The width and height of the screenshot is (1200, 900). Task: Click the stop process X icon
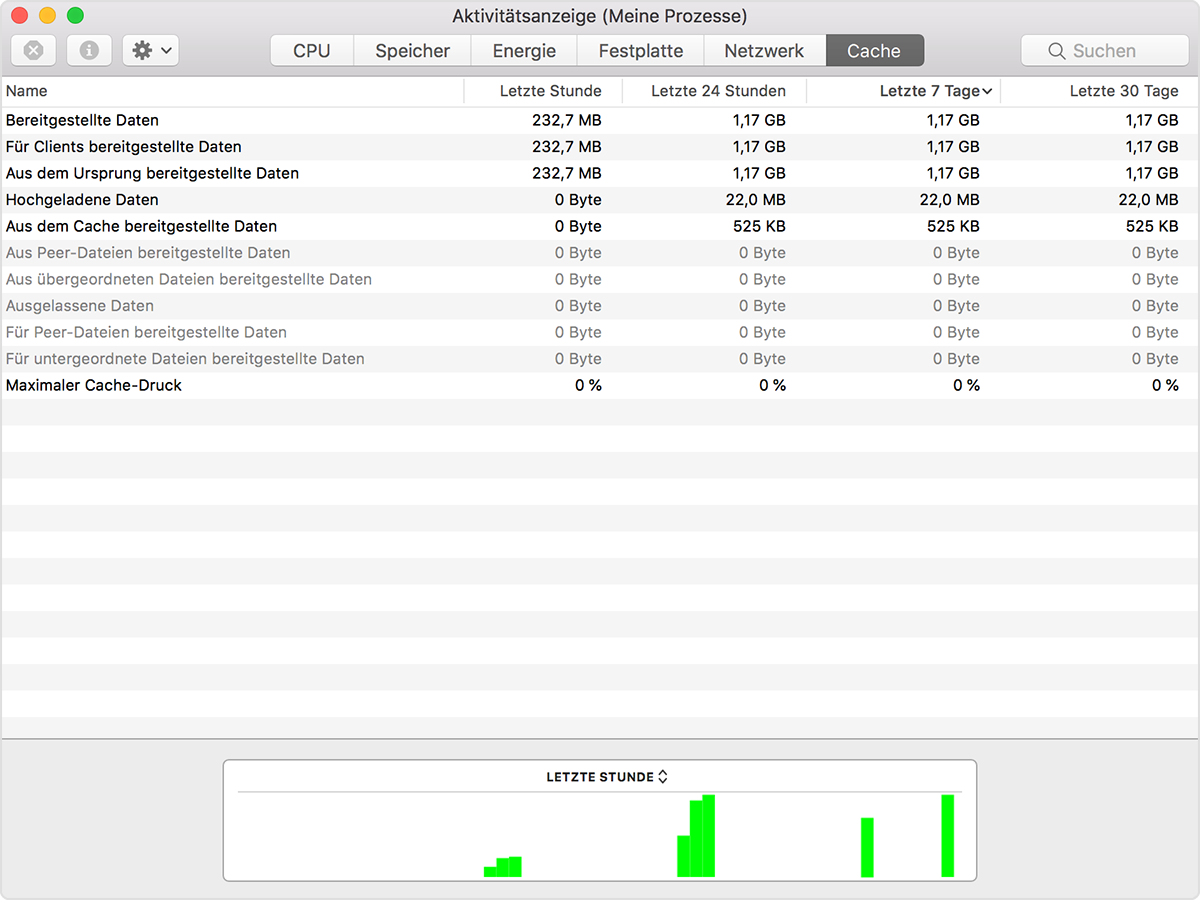point(34,50)
